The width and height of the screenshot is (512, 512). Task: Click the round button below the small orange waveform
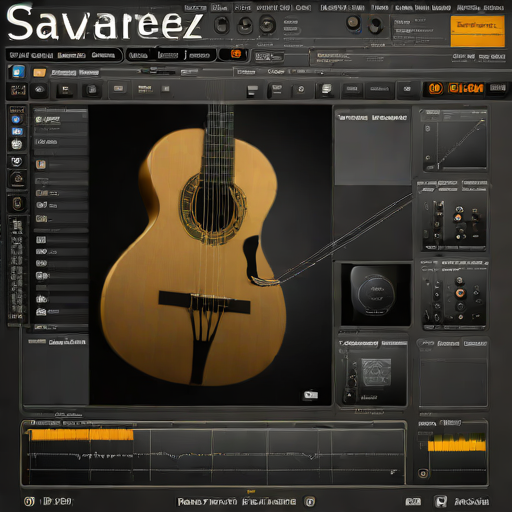[423, 473]
